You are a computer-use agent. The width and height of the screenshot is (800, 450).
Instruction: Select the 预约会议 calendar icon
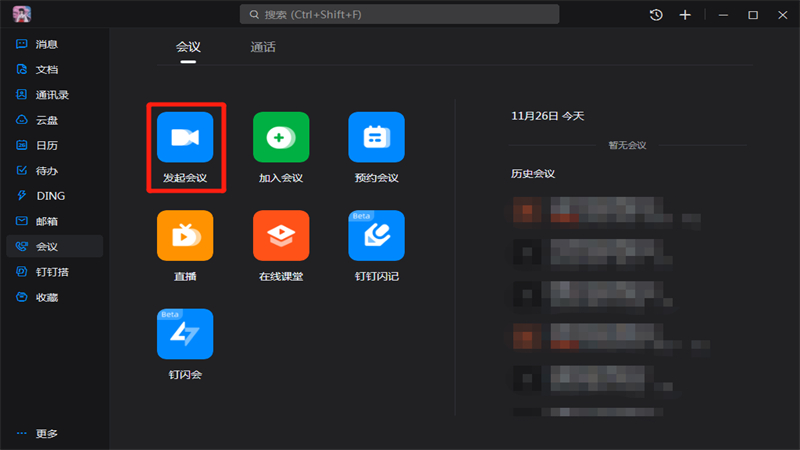pos(377,137)
